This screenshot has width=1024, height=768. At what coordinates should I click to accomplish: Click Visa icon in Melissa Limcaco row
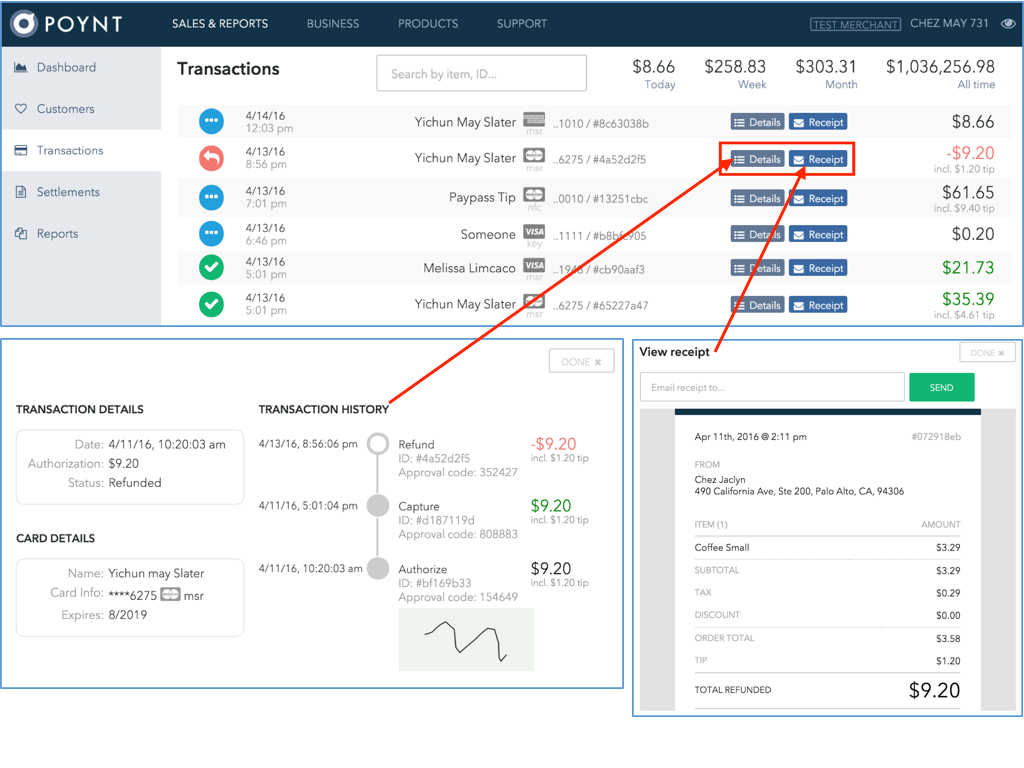[534, 265]
